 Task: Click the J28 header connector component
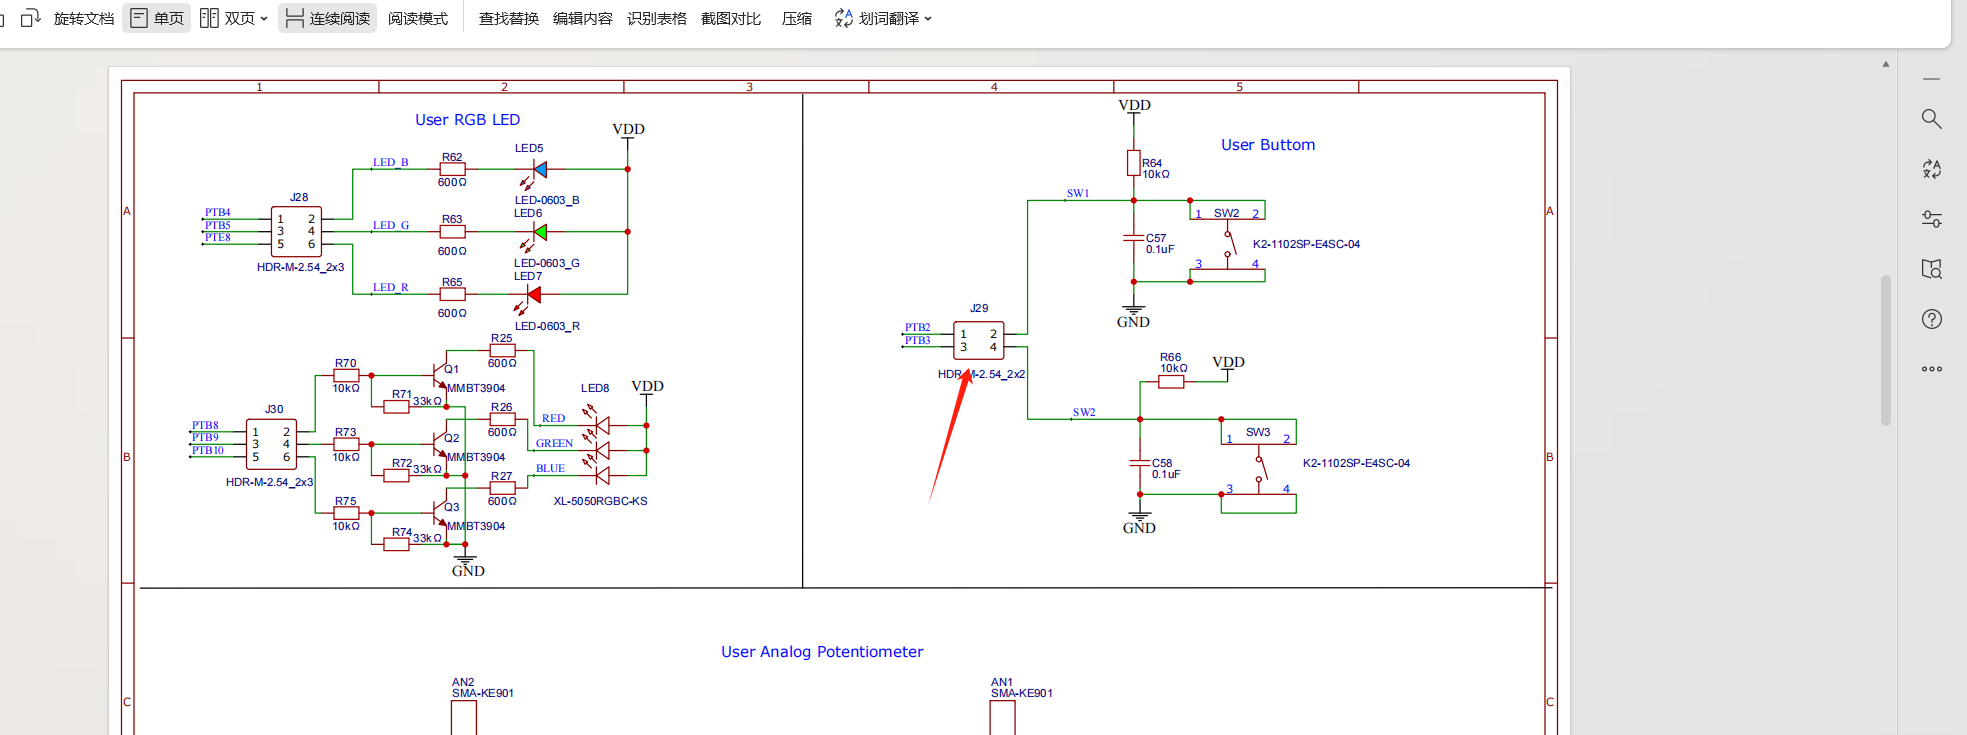[x=296, y=232]
